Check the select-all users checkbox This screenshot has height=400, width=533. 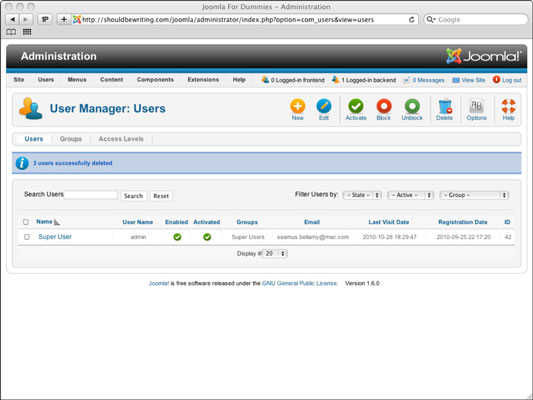26,222
